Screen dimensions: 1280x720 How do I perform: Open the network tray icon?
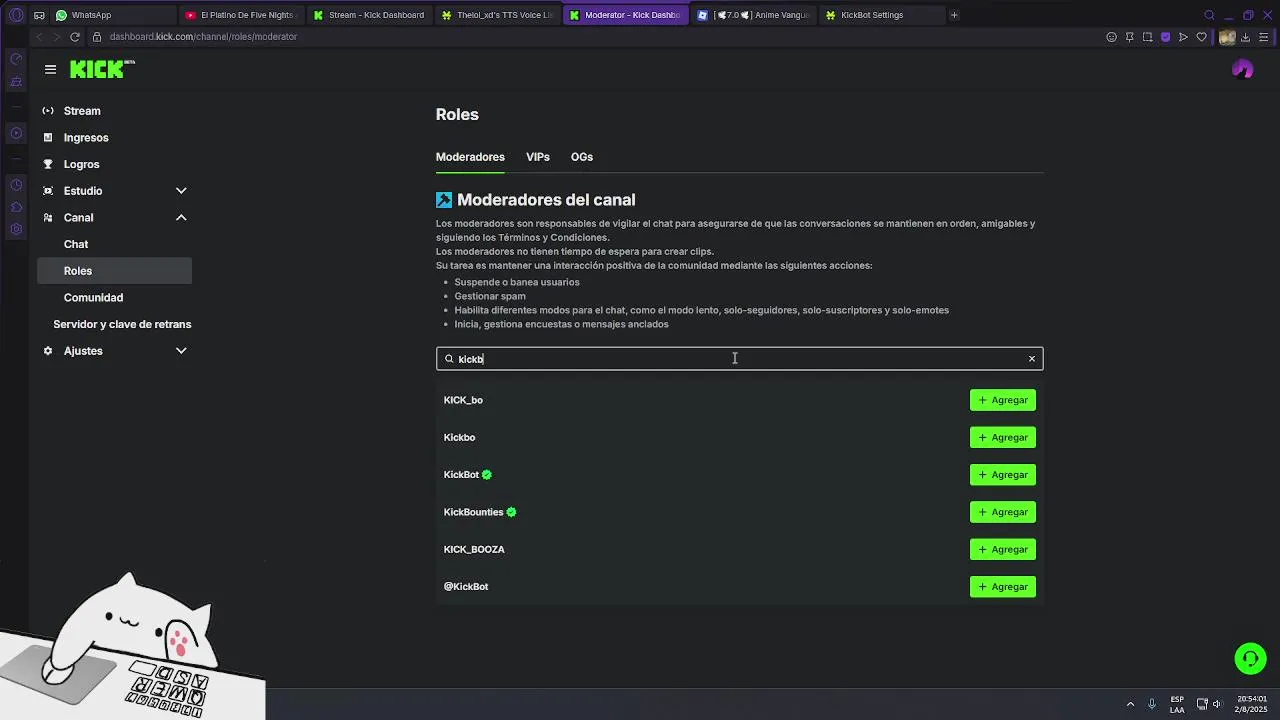click(x=1202, y=704)
